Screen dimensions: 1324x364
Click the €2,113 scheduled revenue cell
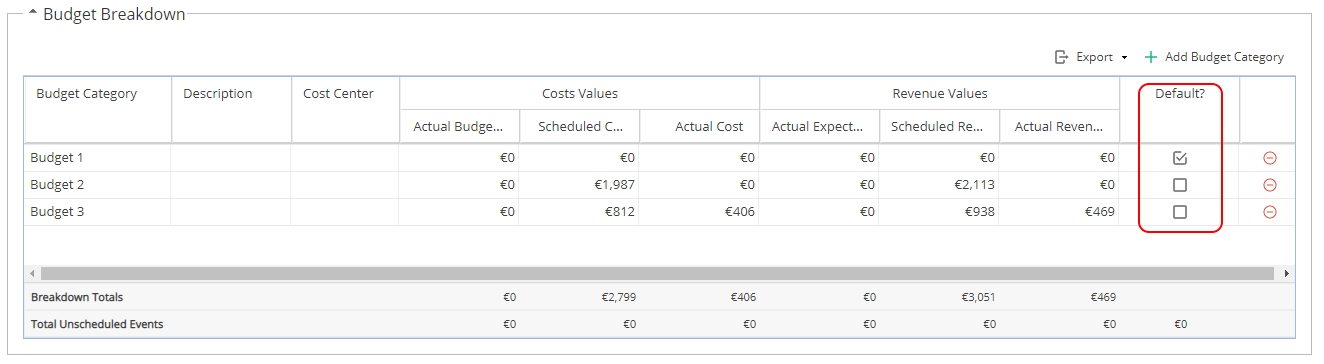coord(940,185)
